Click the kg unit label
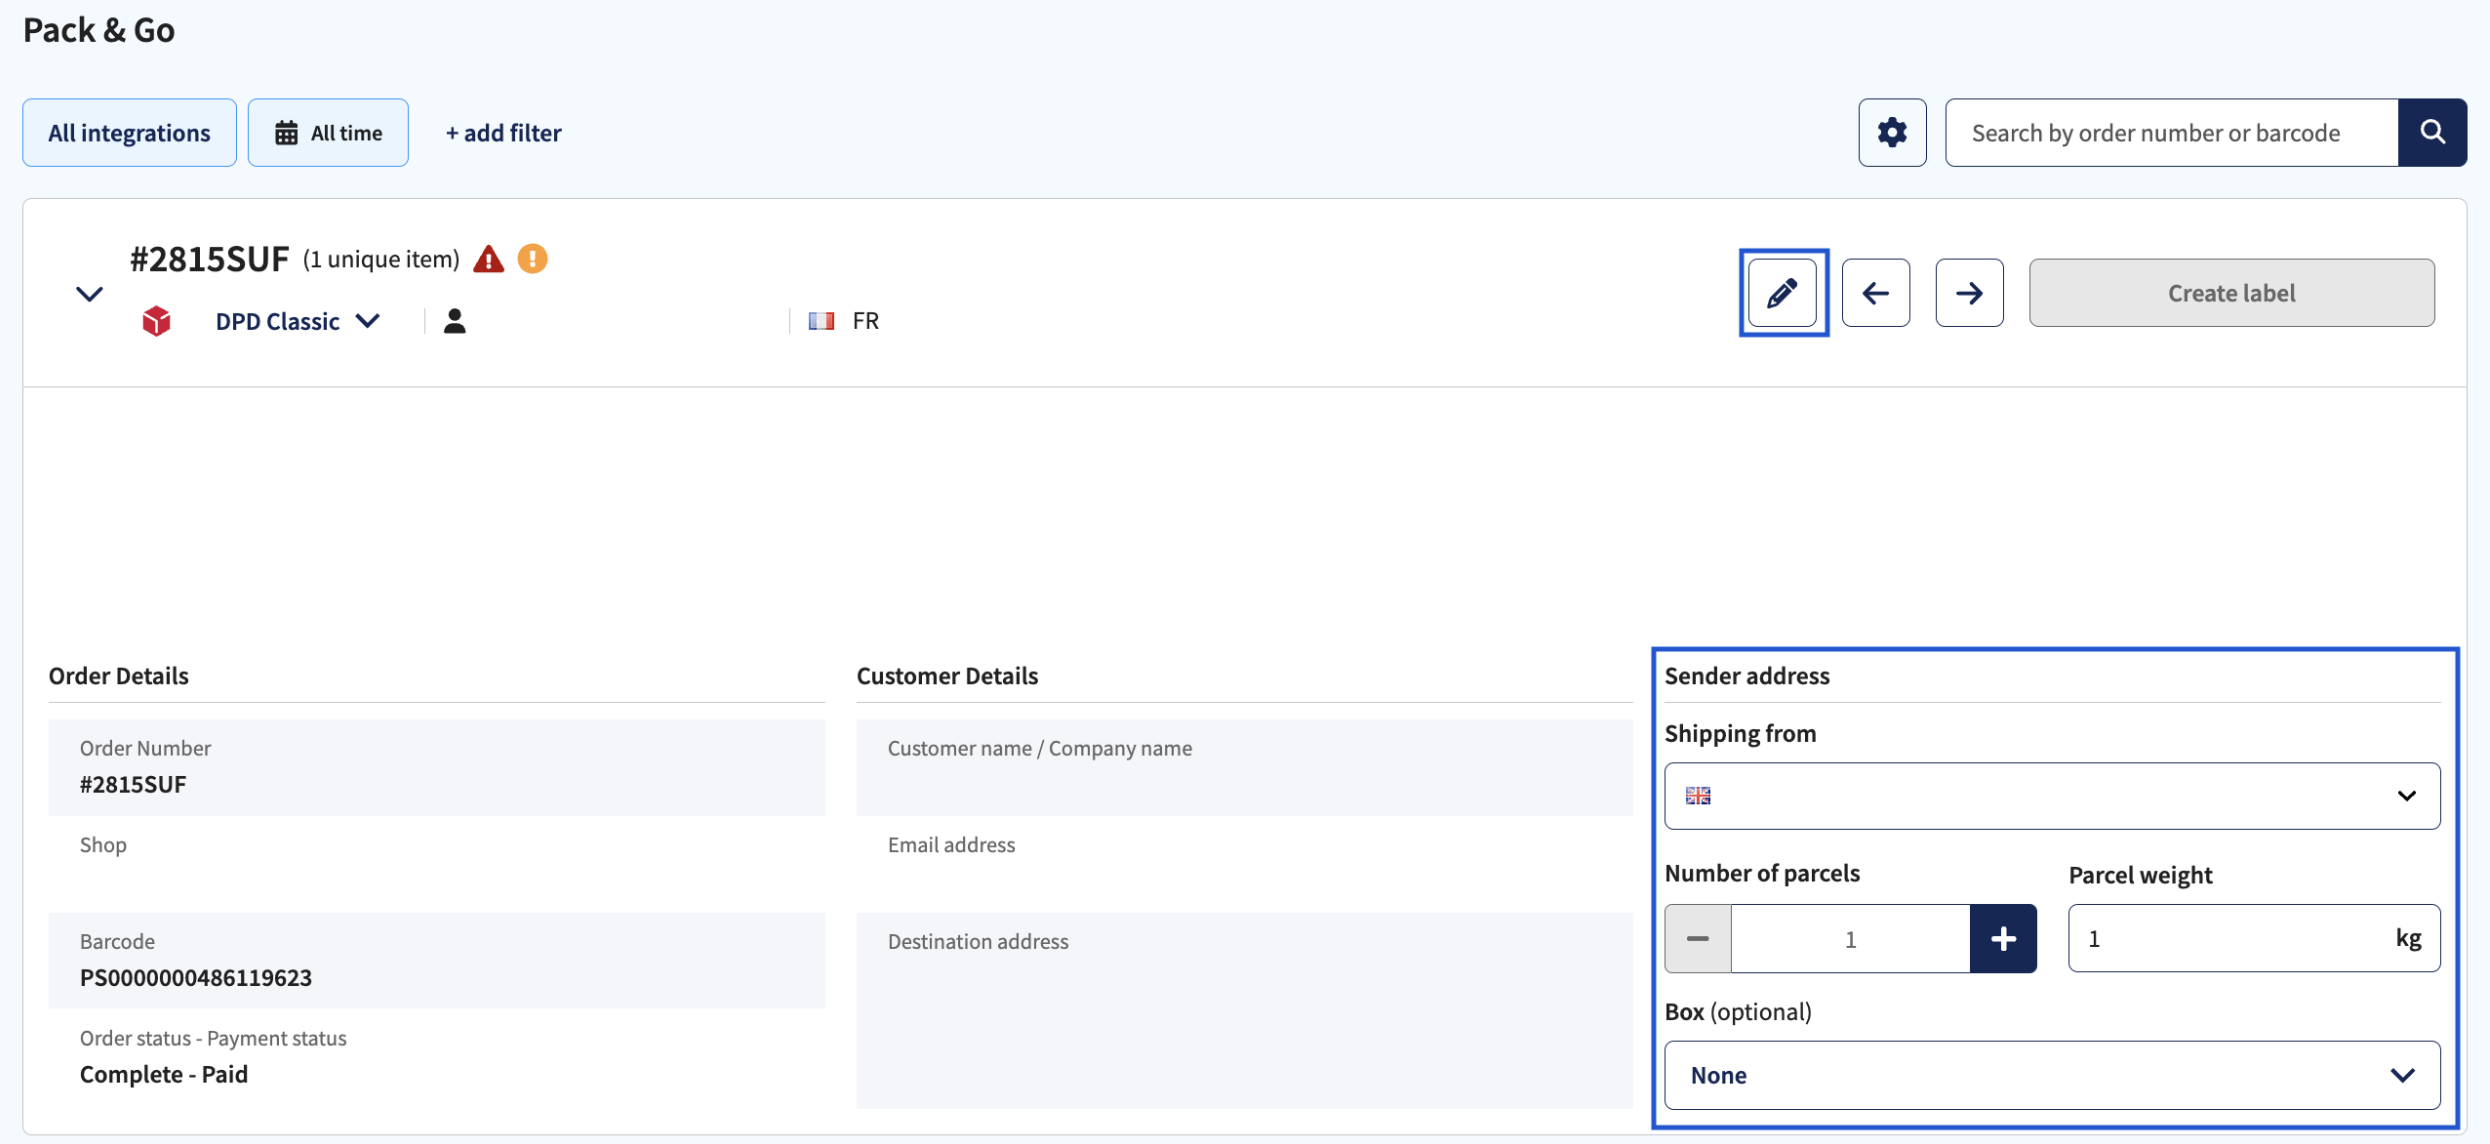 (x=2408, y=938)
